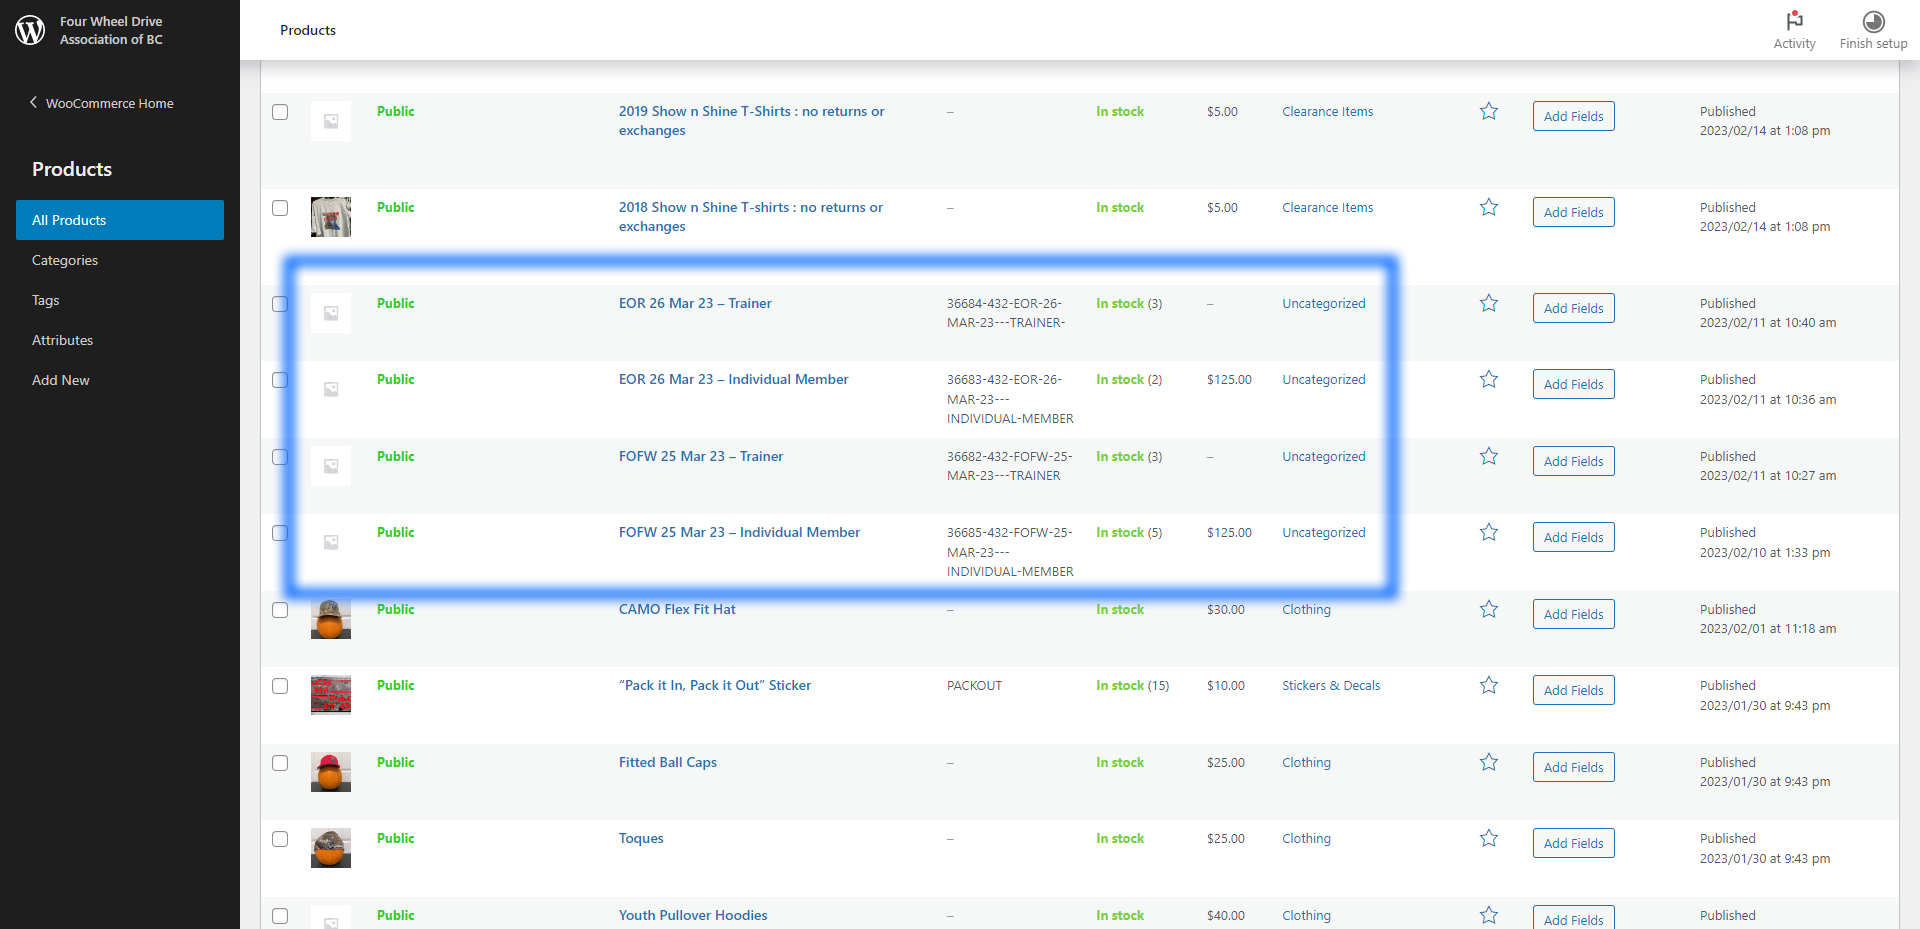Open the Attributes menu item
This screenshot has height=929, width=1920.
(x=62, y=340)
